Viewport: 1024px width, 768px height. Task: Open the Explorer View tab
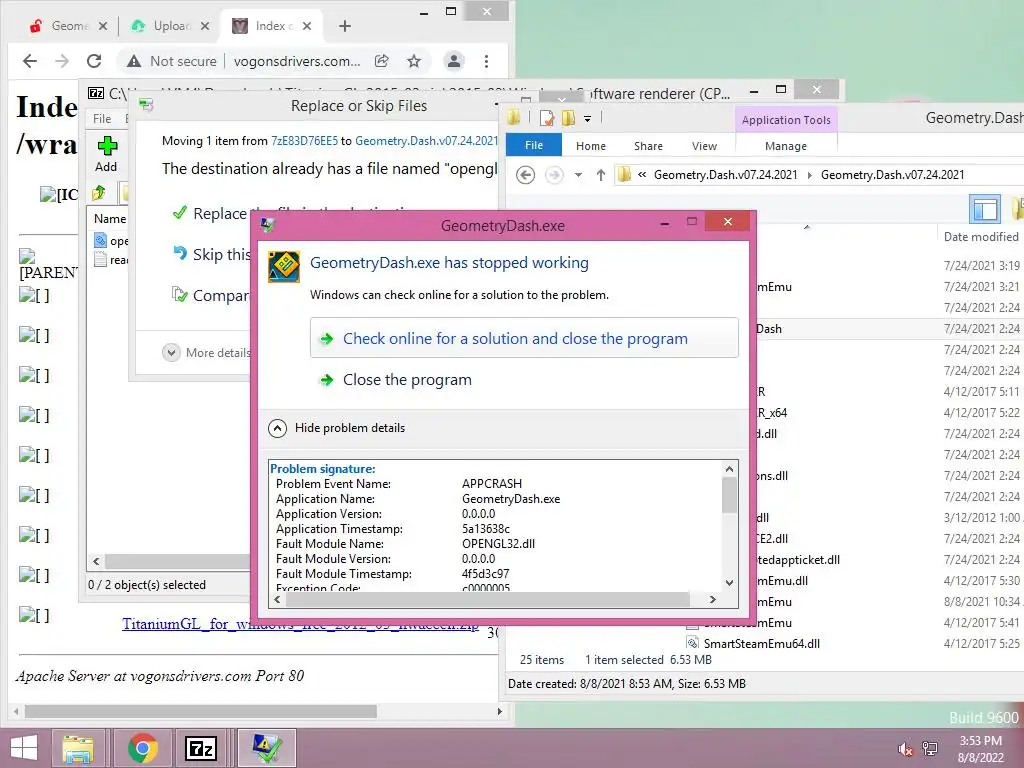coord(704,146)
